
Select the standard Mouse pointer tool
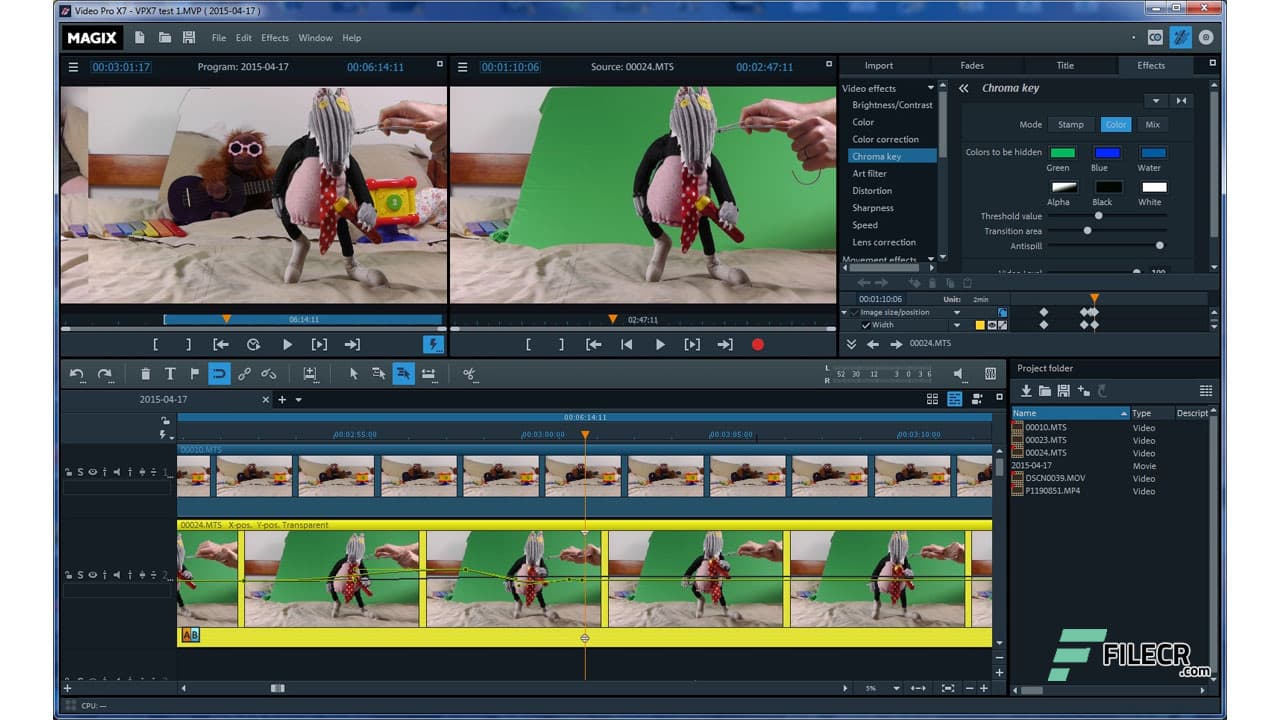354,373
